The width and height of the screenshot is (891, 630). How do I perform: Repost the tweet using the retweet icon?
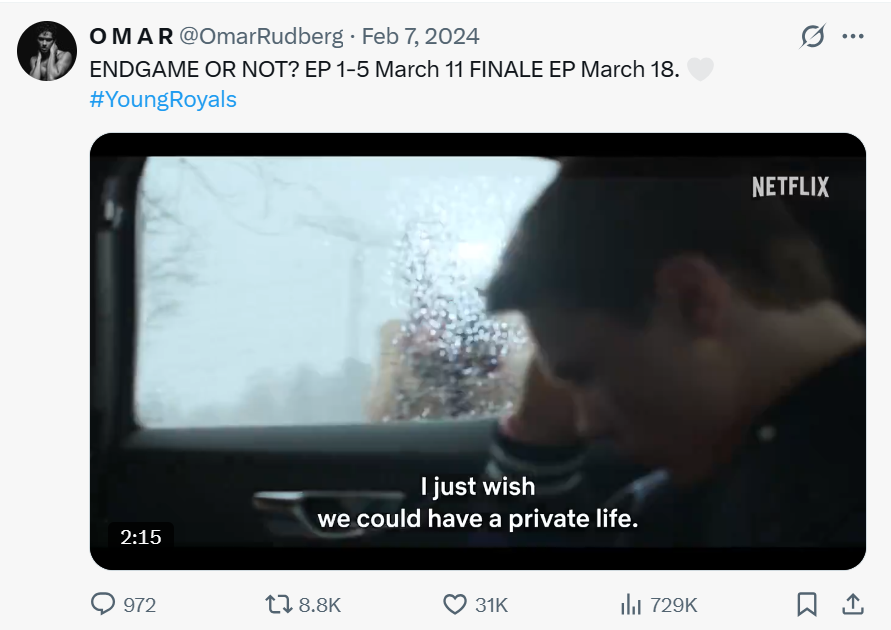(x=276, y=604)
